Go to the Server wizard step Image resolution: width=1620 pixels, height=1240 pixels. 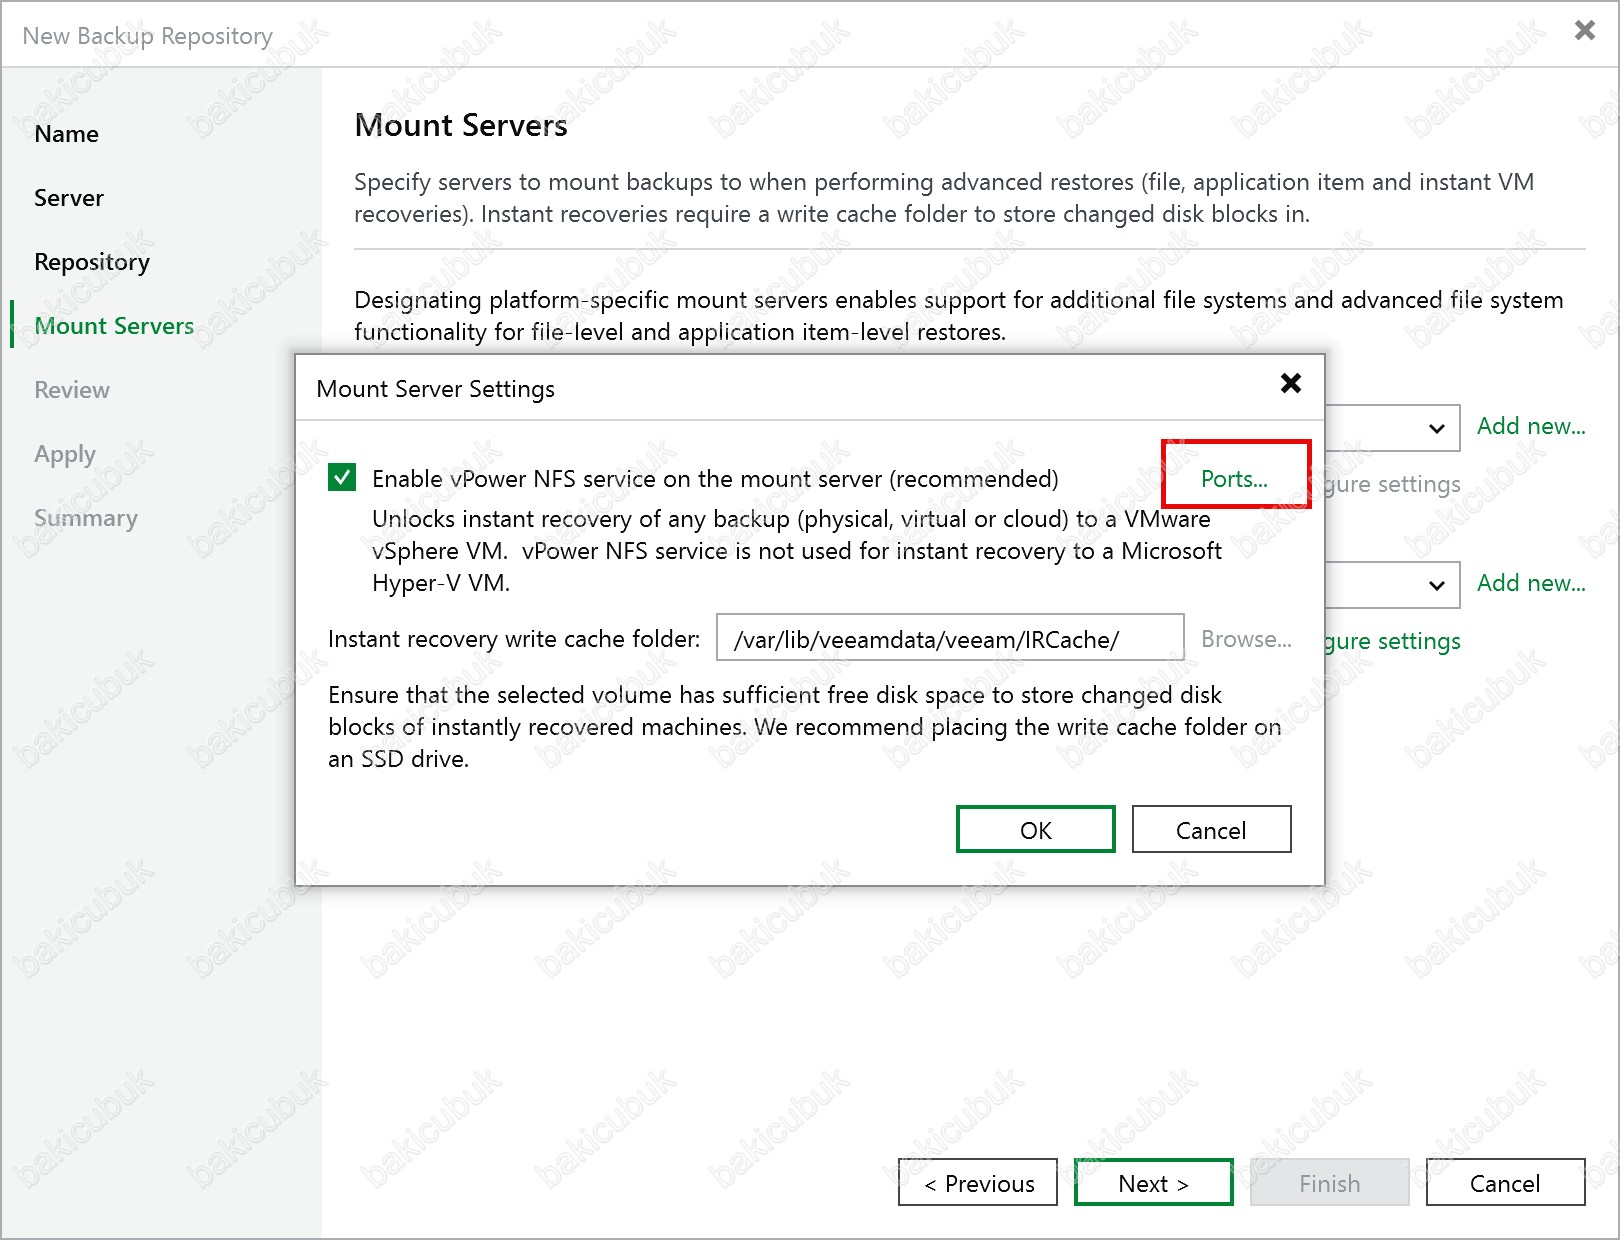pos(69,198)
